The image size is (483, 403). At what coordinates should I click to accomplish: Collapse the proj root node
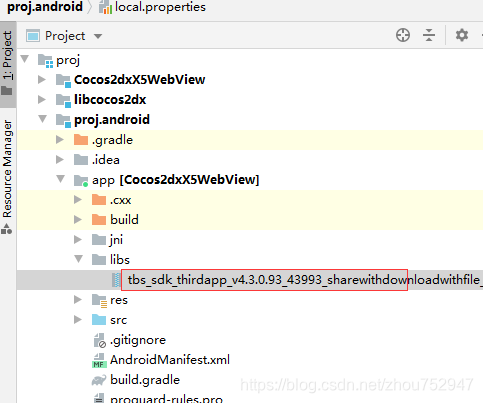coord(25,60)
